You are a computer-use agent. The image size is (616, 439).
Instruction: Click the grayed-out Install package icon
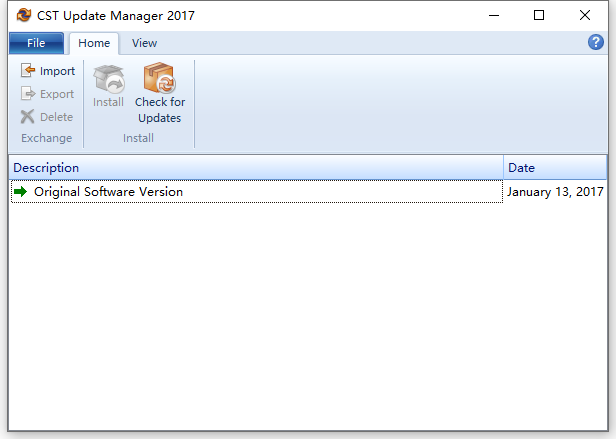point(109,78)
